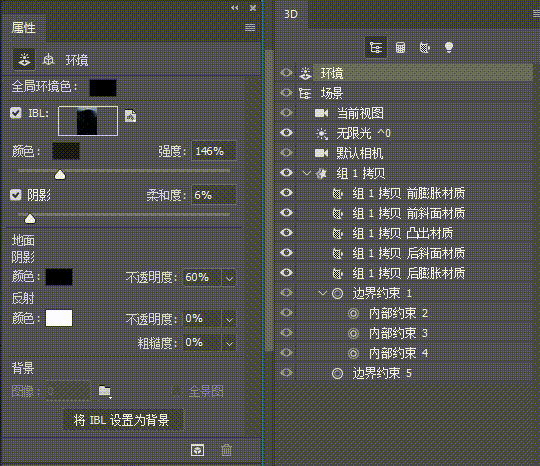Image resolution: width=540 pixels, height=466 pixels.
Task: Click 将 IBL 设置为背景 button
Action: point(123,420)
